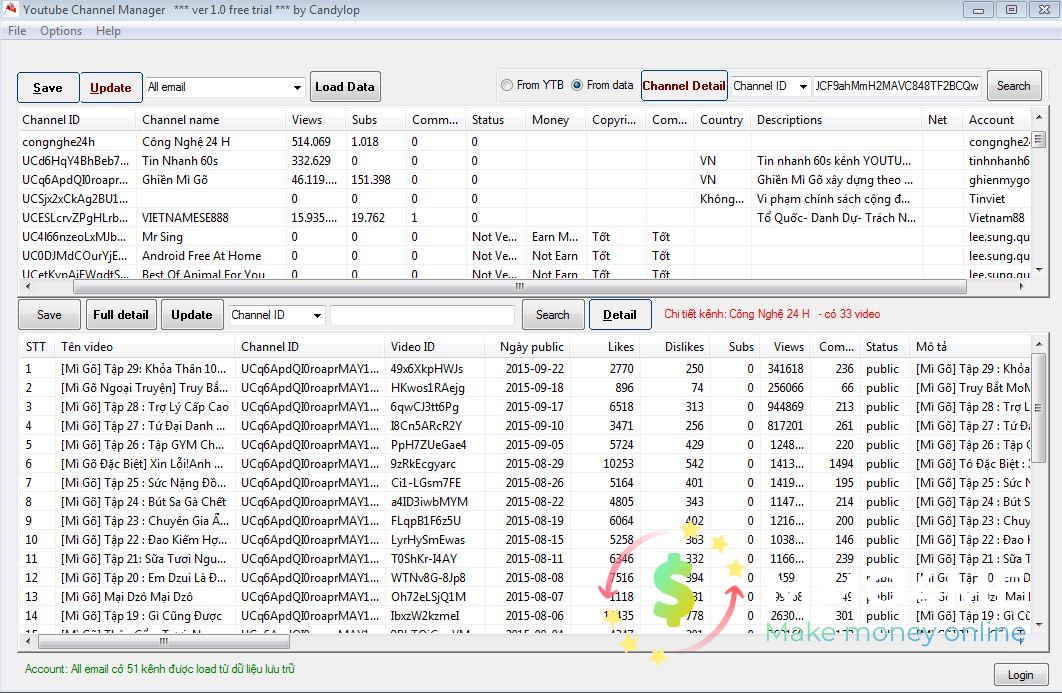This screenshot has width=1062, height=693.
Task: Click the Load Data button
Action: (x=345, y=87)
